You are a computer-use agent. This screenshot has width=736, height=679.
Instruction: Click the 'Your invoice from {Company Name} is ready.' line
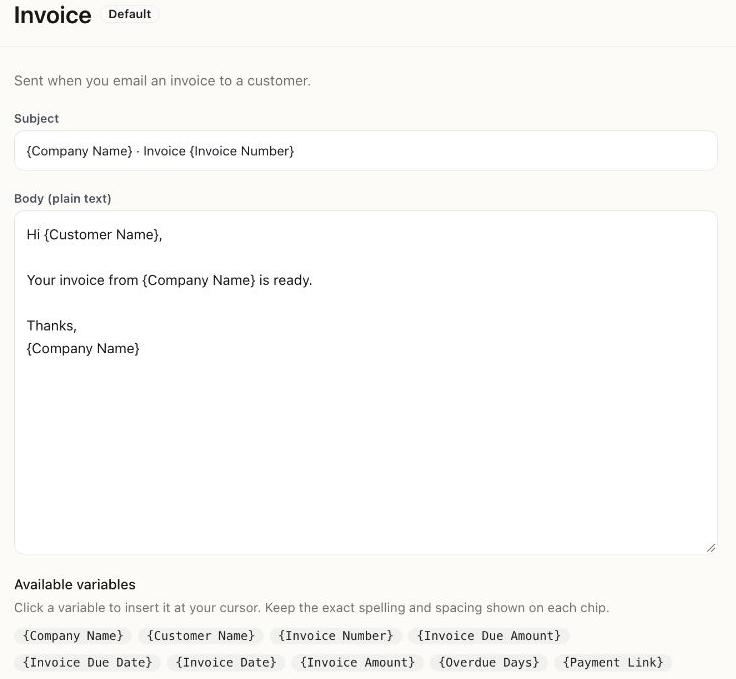tap(169, 280)
